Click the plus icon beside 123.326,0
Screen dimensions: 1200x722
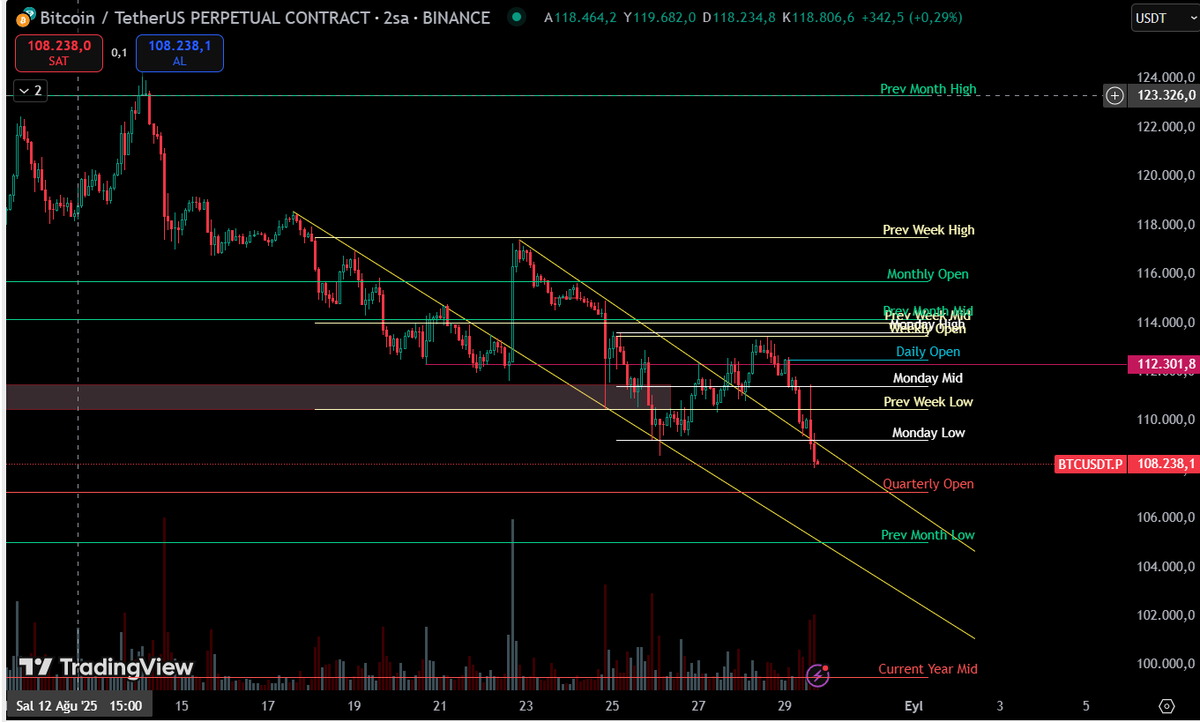point(1115,96)
